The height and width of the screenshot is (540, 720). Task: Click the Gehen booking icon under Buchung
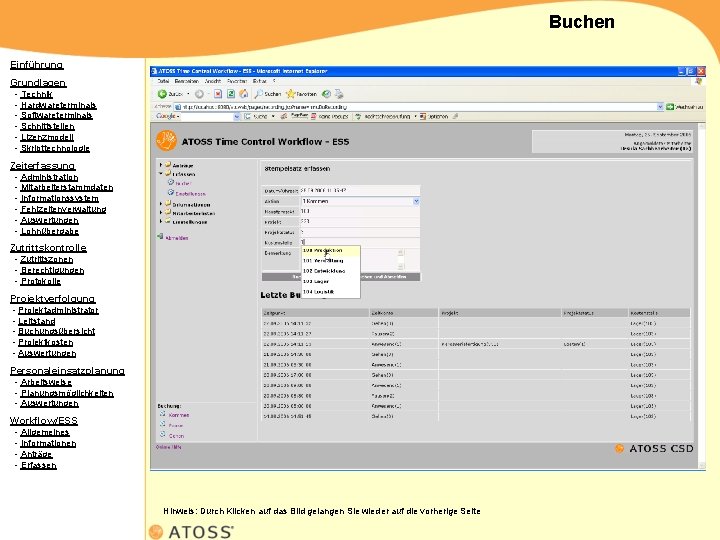coord(163,434)
